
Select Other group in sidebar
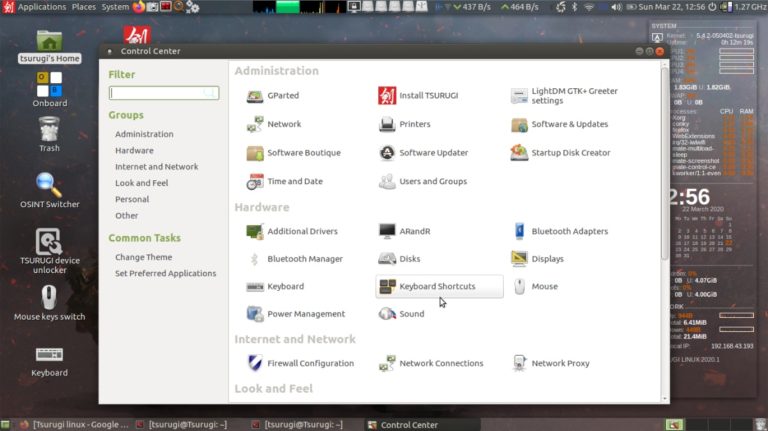[x=126, y=216]
